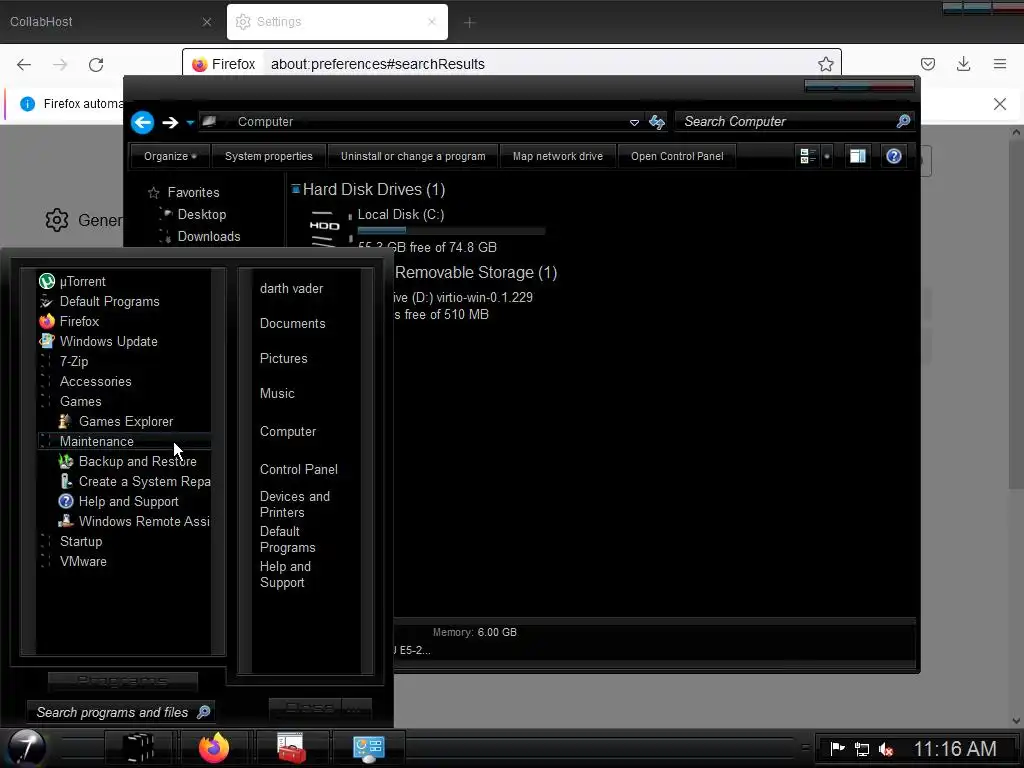Open Firefox from the taskbar

pos(214,748)
